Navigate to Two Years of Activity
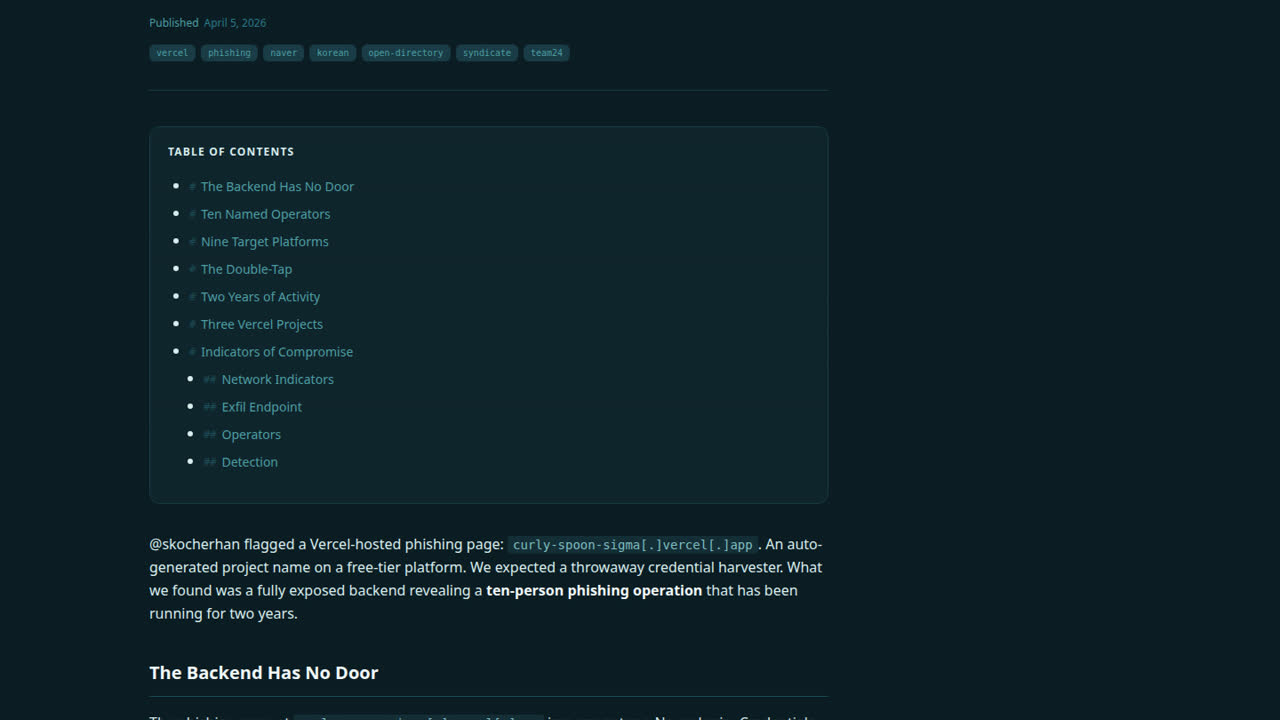 click(x=260, y=297)
